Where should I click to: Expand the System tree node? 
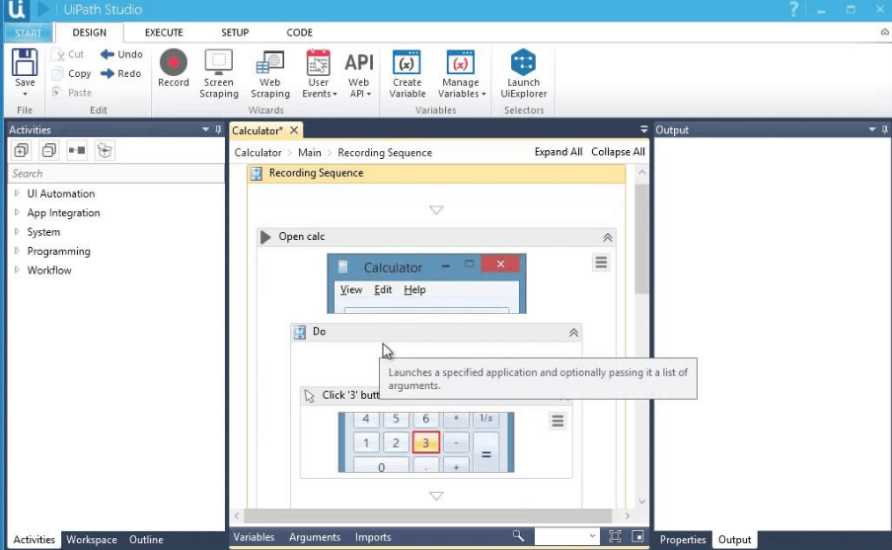pyautogui.click(x=16, y=231)
